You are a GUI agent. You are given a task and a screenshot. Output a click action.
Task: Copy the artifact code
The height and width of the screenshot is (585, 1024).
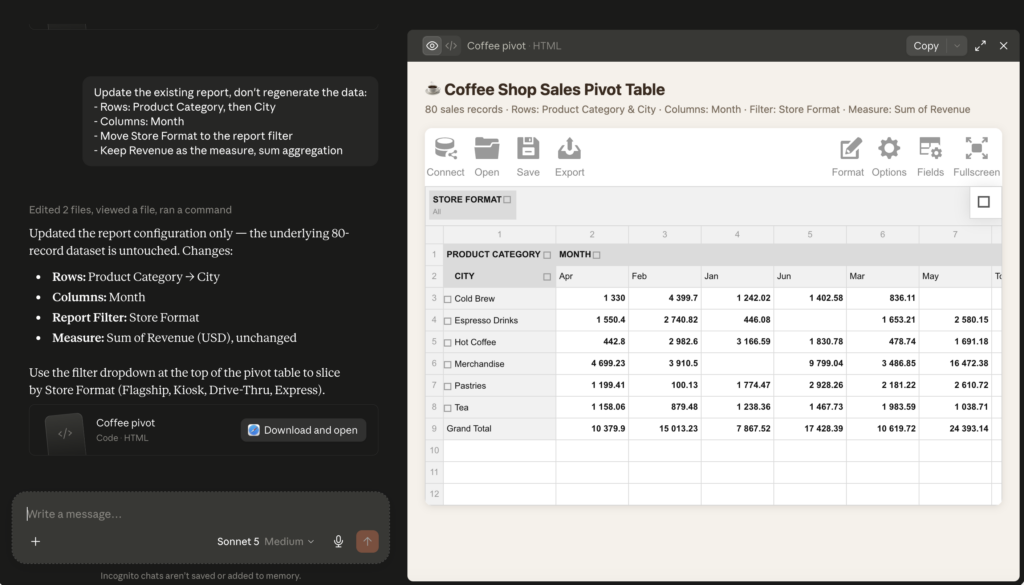(x=926, y=46)
